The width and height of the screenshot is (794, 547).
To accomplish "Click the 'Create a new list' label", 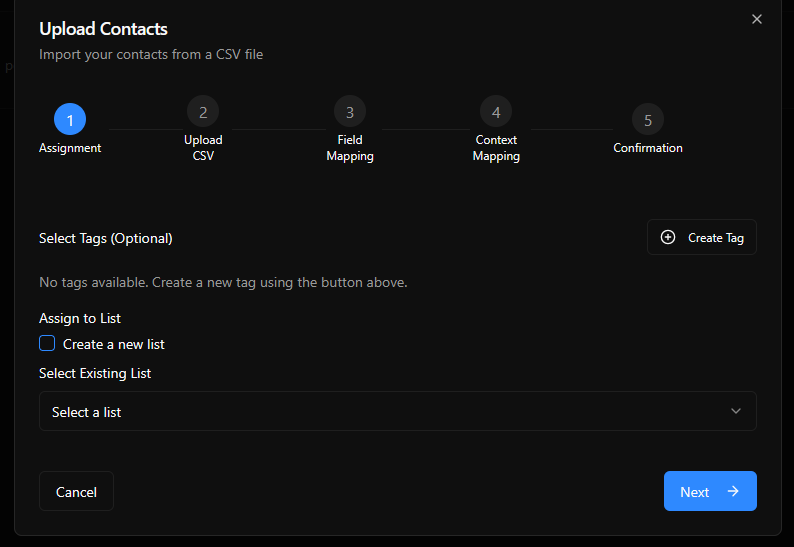I will click(x=114, y=344).
